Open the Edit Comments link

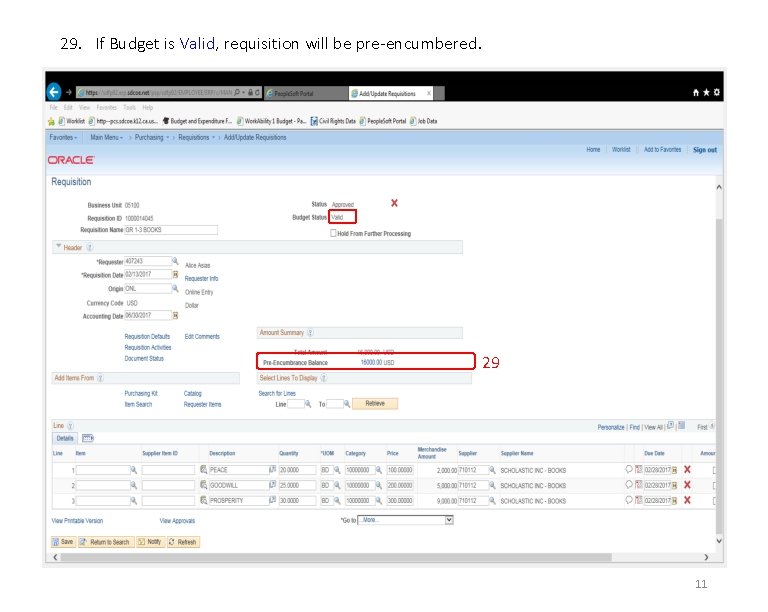pyautogui.click(x=202, y=337)
